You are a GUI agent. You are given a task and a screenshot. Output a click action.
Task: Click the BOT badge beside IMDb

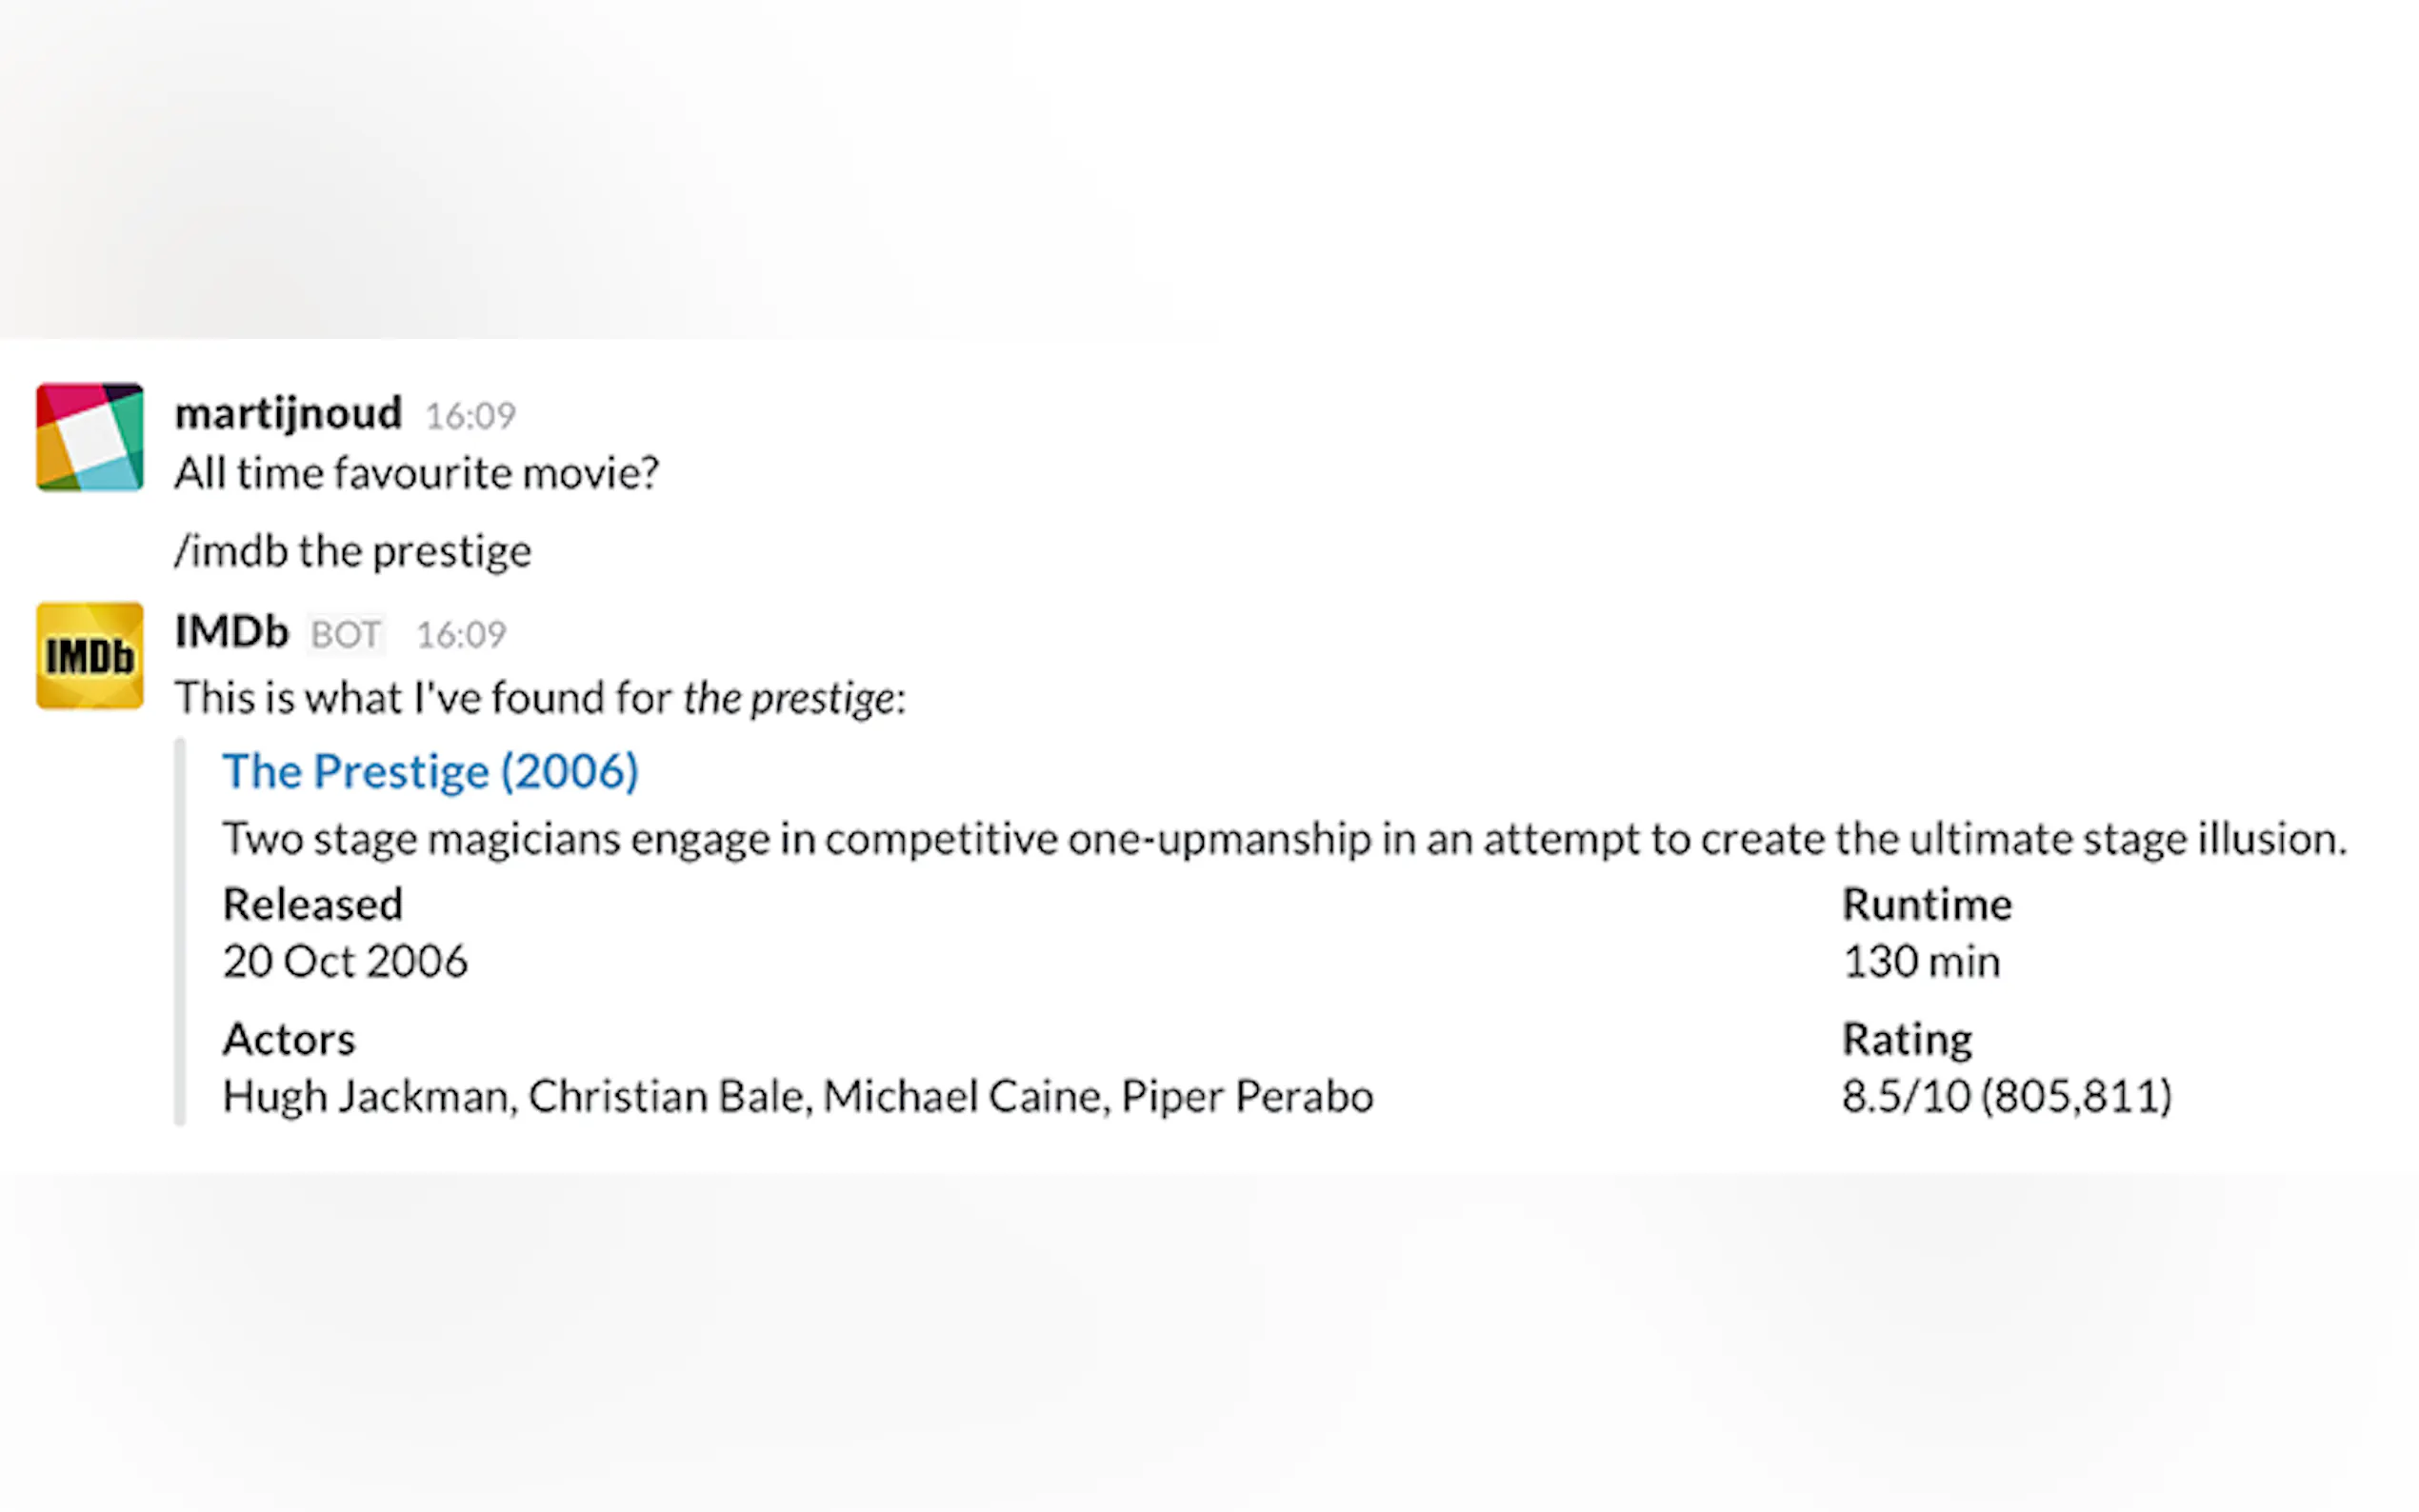click(x=346, y=635)
